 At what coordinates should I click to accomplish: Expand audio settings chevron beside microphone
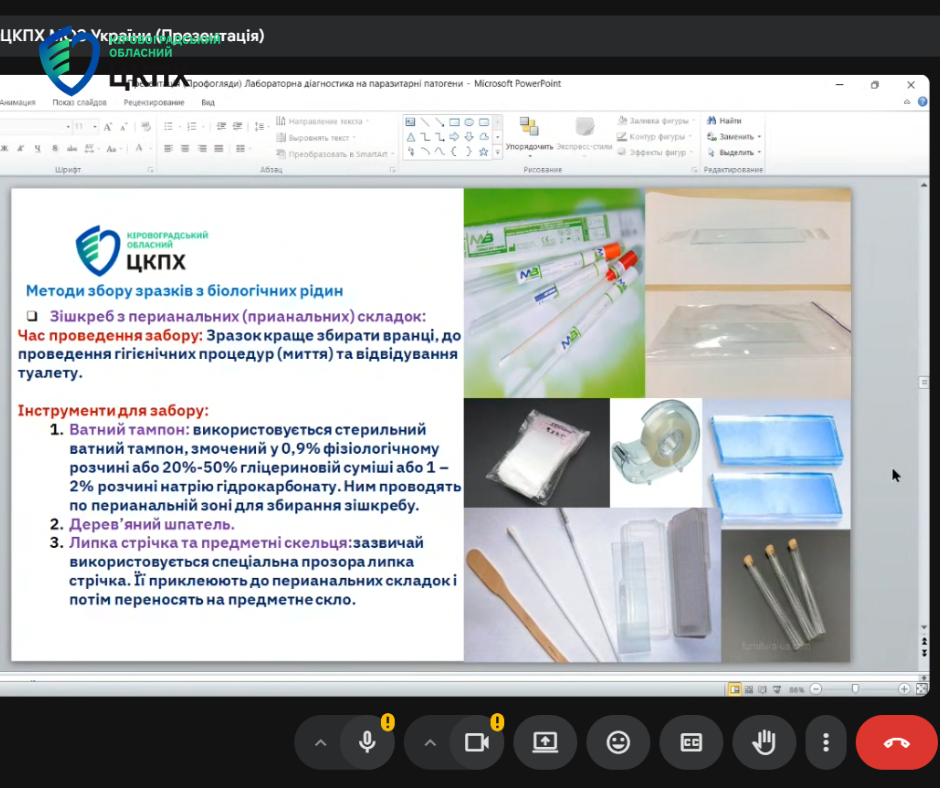tap(320, 742)
